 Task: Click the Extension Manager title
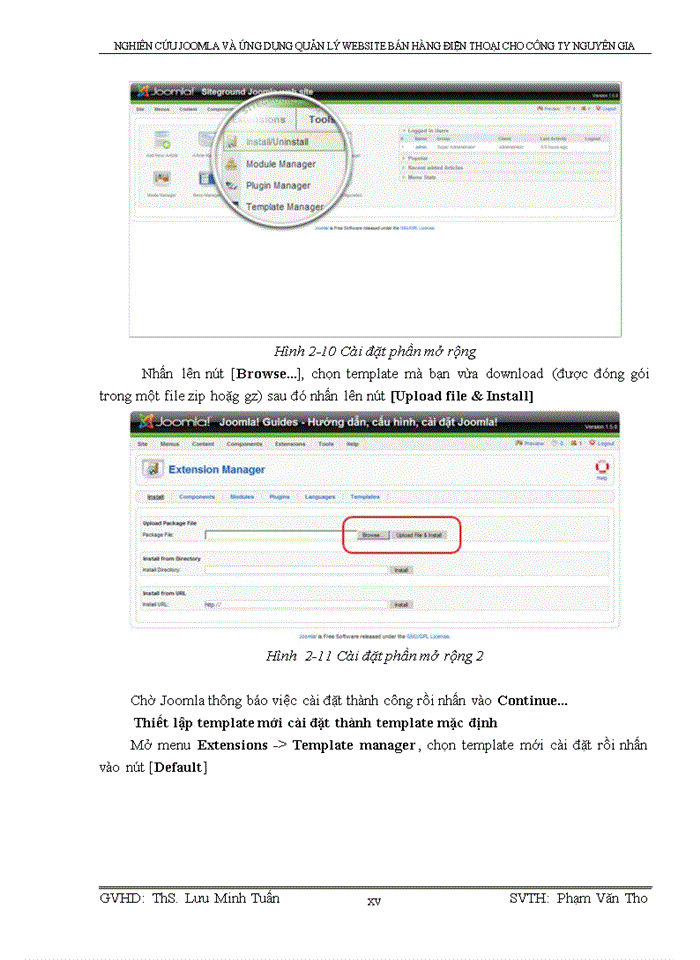[217, 470]
